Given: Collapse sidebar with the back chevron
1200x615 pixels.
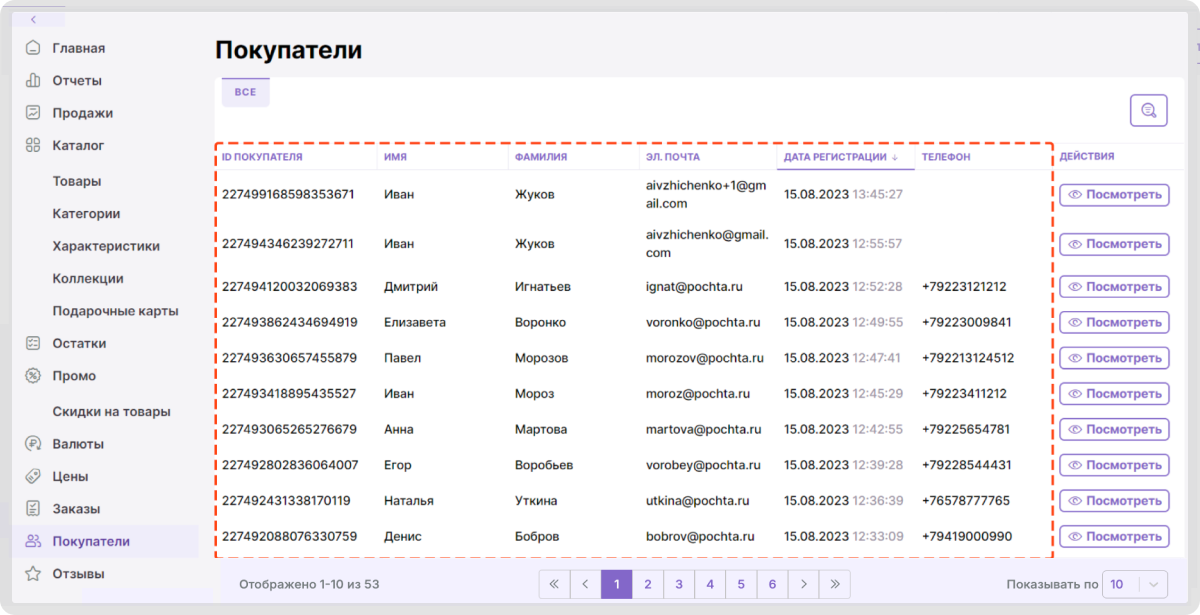Looking at the screenshot, I should coord(33,20).
